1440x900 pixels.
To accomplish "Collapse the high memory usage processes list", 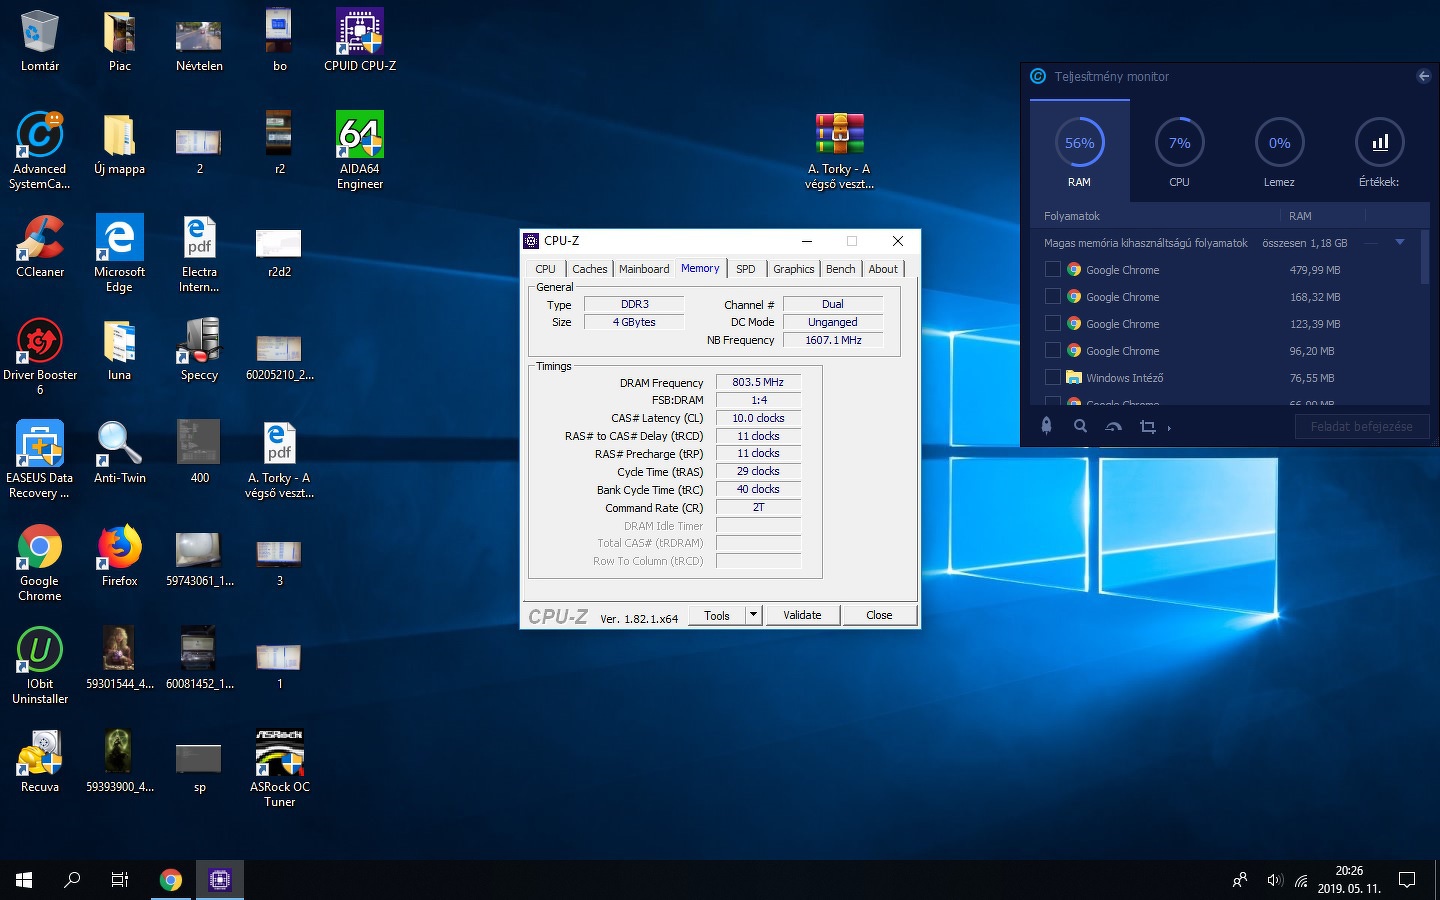I will 1400,242.
